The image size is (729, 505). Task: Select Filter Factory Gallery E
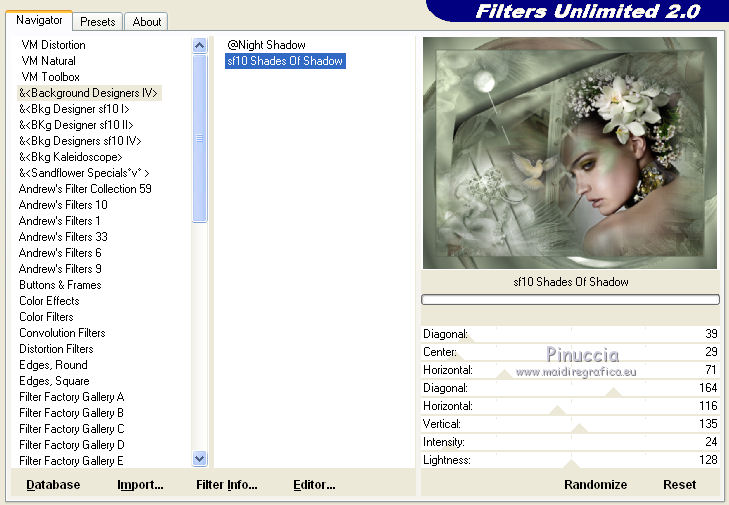pos(71,461)
